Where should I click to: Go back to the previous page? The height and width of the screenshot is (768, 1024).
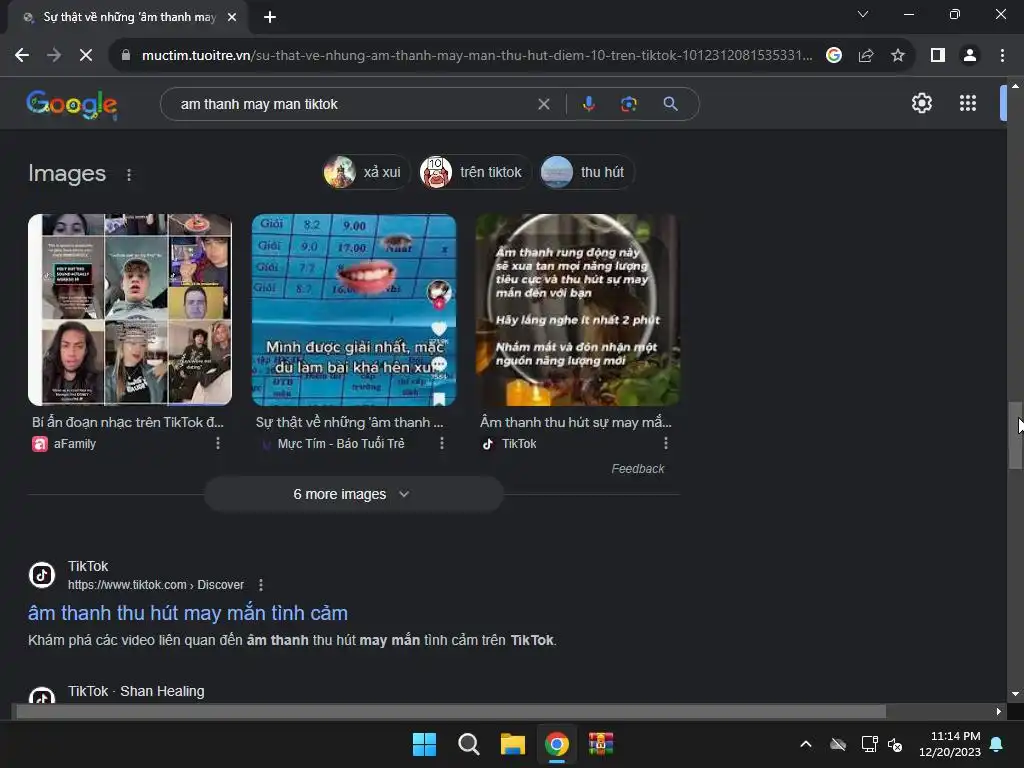click(x=22, y=56)
